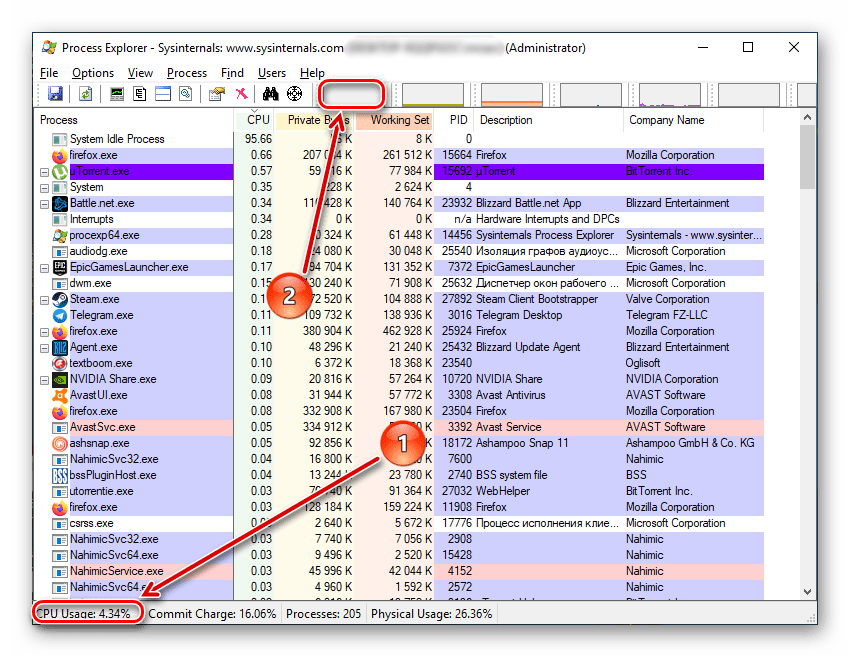Click the Properties toolbar icon
This screenshot has height=657, width=850.
[216, 94]
